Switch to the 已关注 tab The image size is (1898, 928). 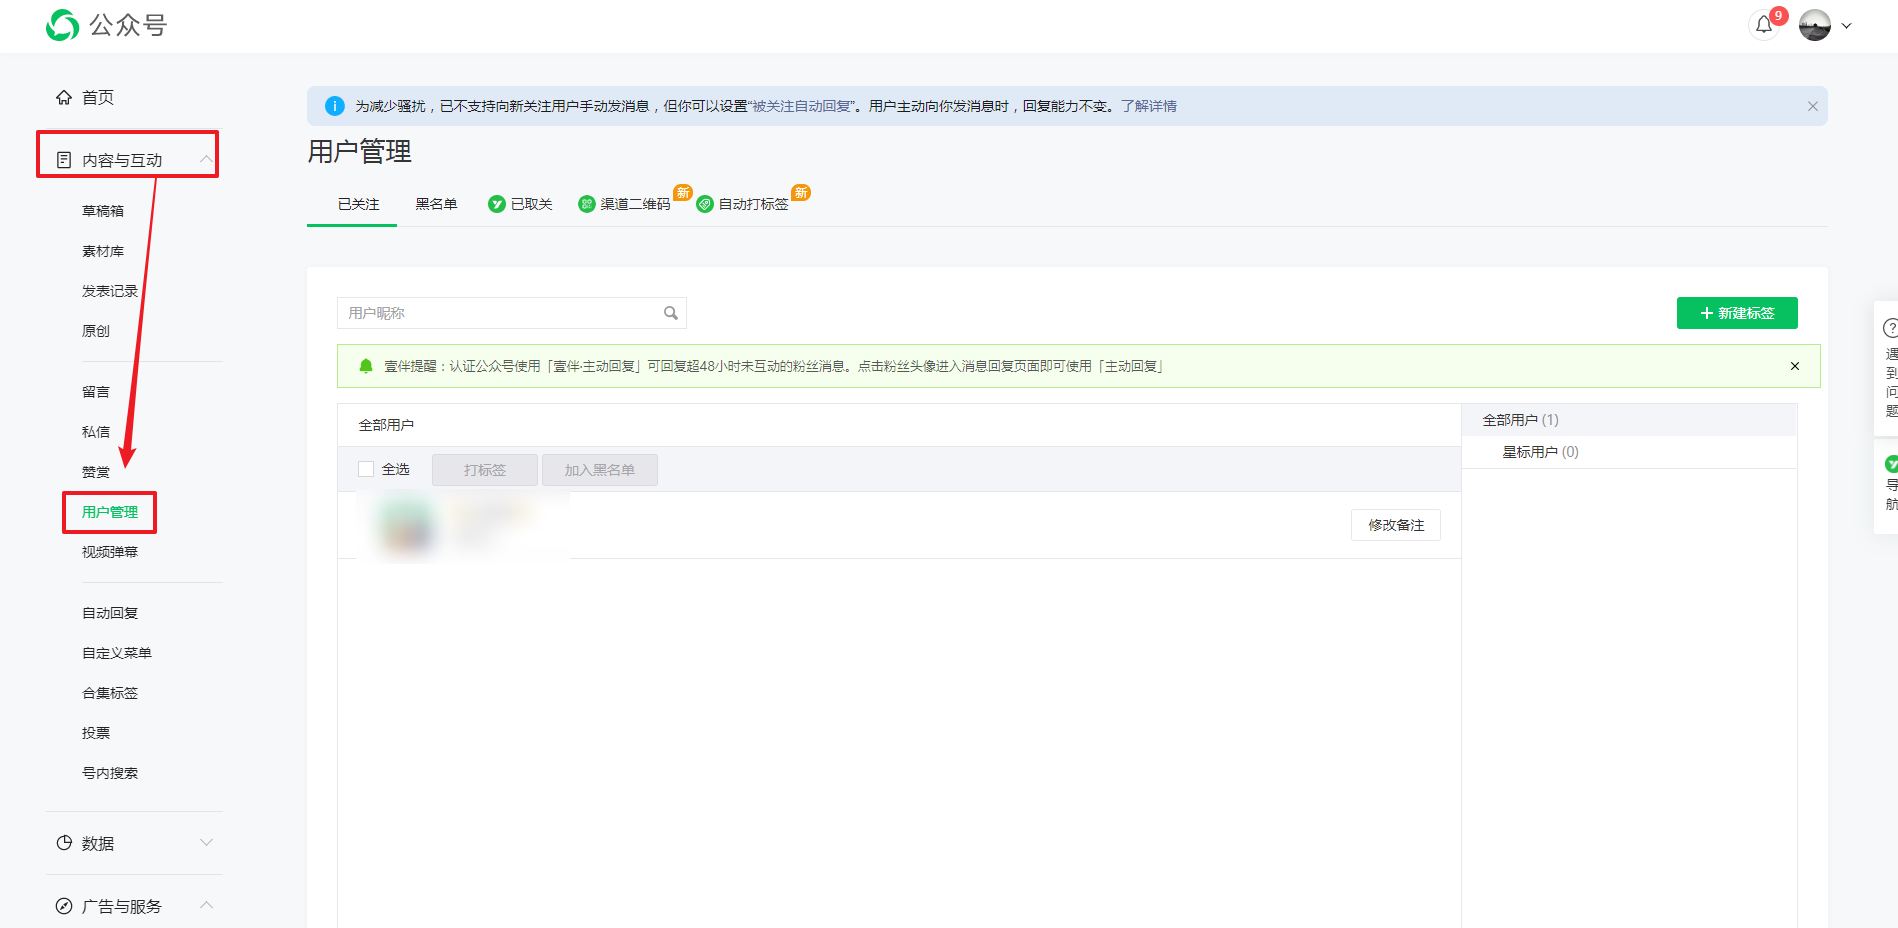click(358, 204)
